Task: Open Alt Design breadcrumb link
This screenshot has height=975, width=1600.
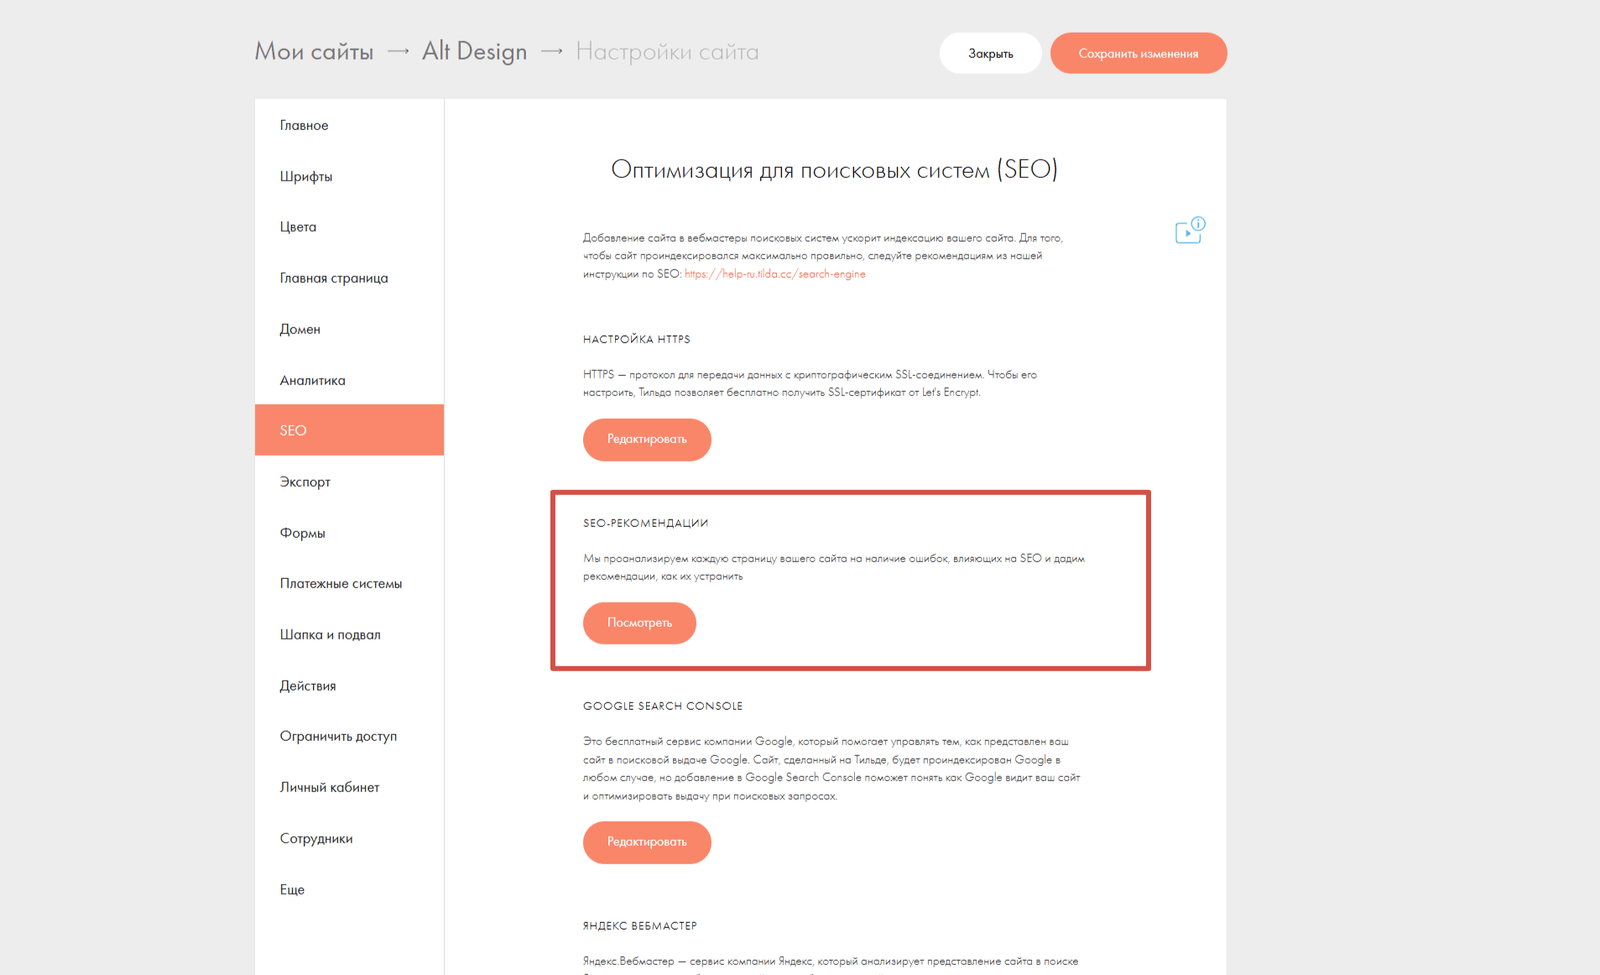Action: (474, 51)
